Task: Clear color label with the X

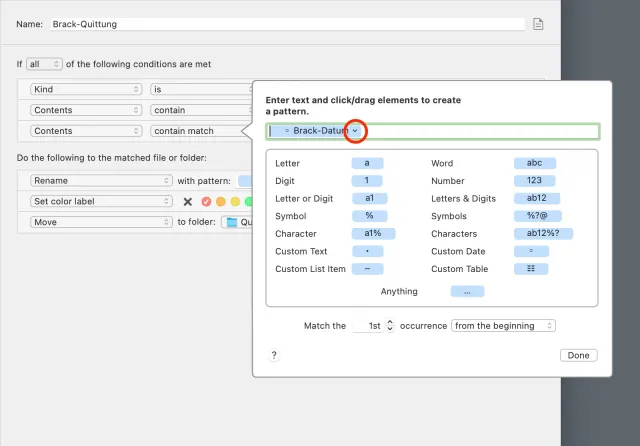Action: point(187,201)
